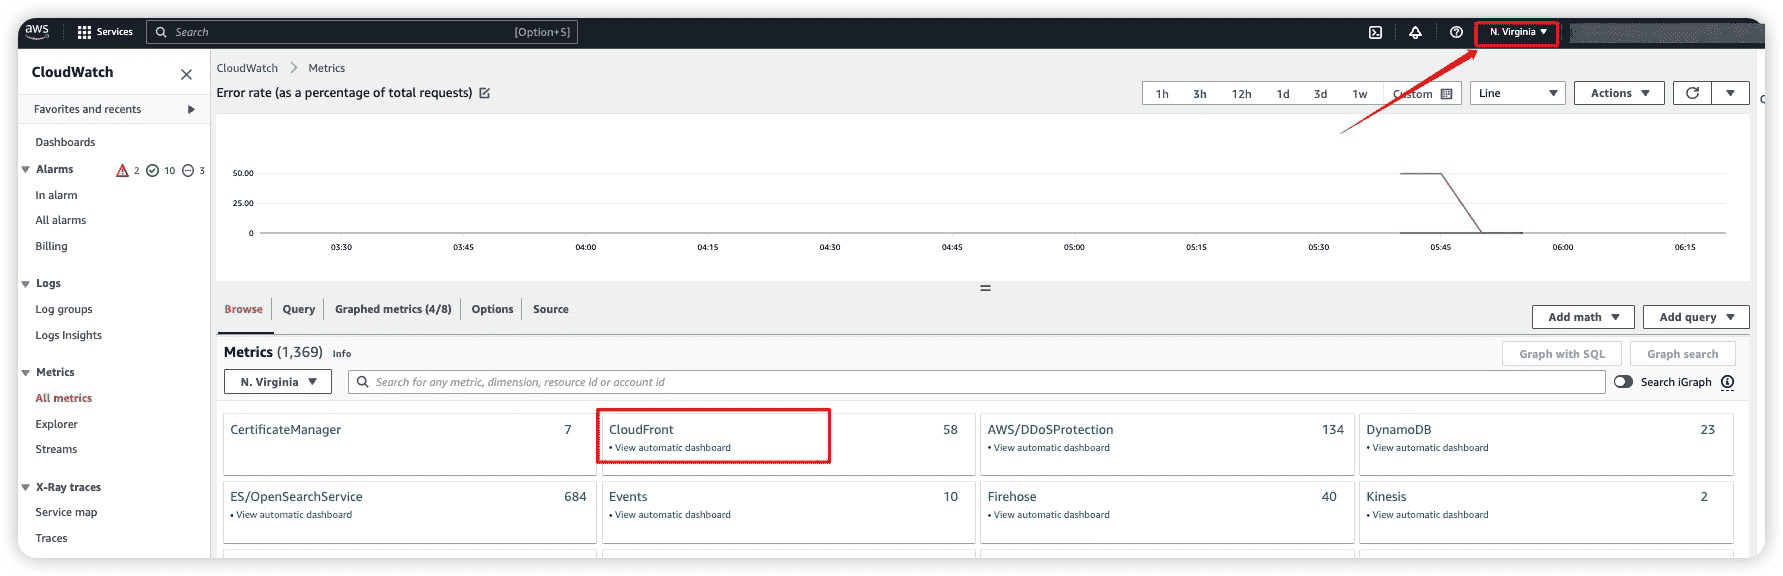Open the N. Virginia metrics region filter

278,382
